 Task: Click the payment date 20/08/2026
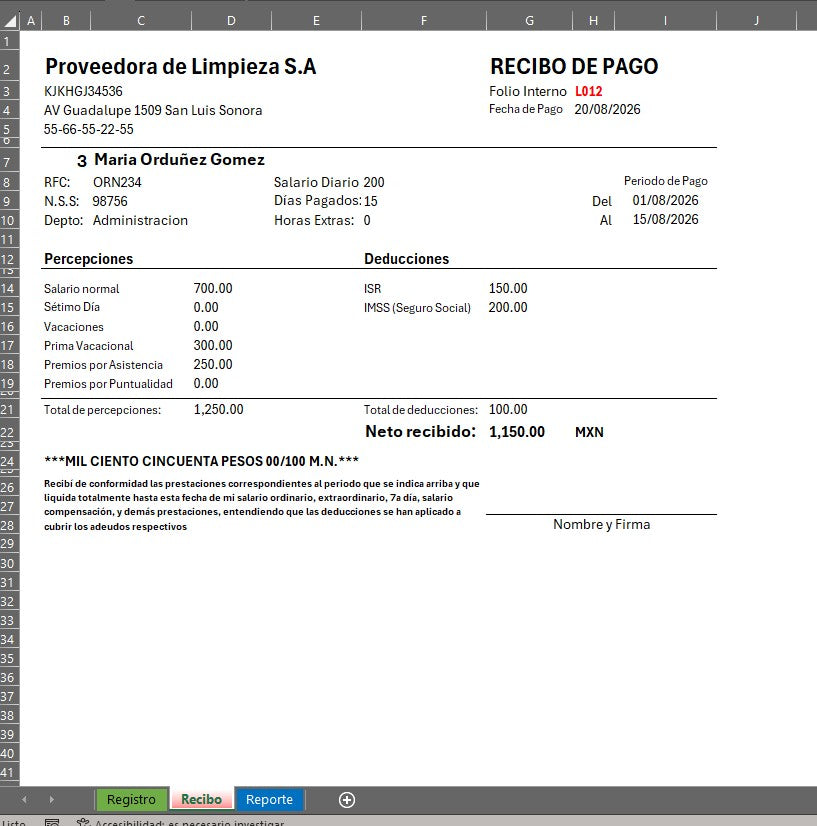tap(607, 109)
